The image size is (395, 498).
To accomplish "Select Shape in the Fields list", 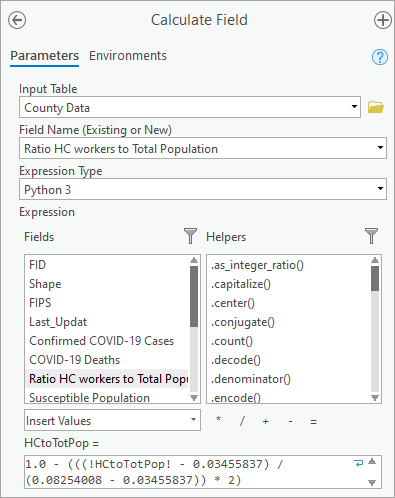I will pos(107,284).
